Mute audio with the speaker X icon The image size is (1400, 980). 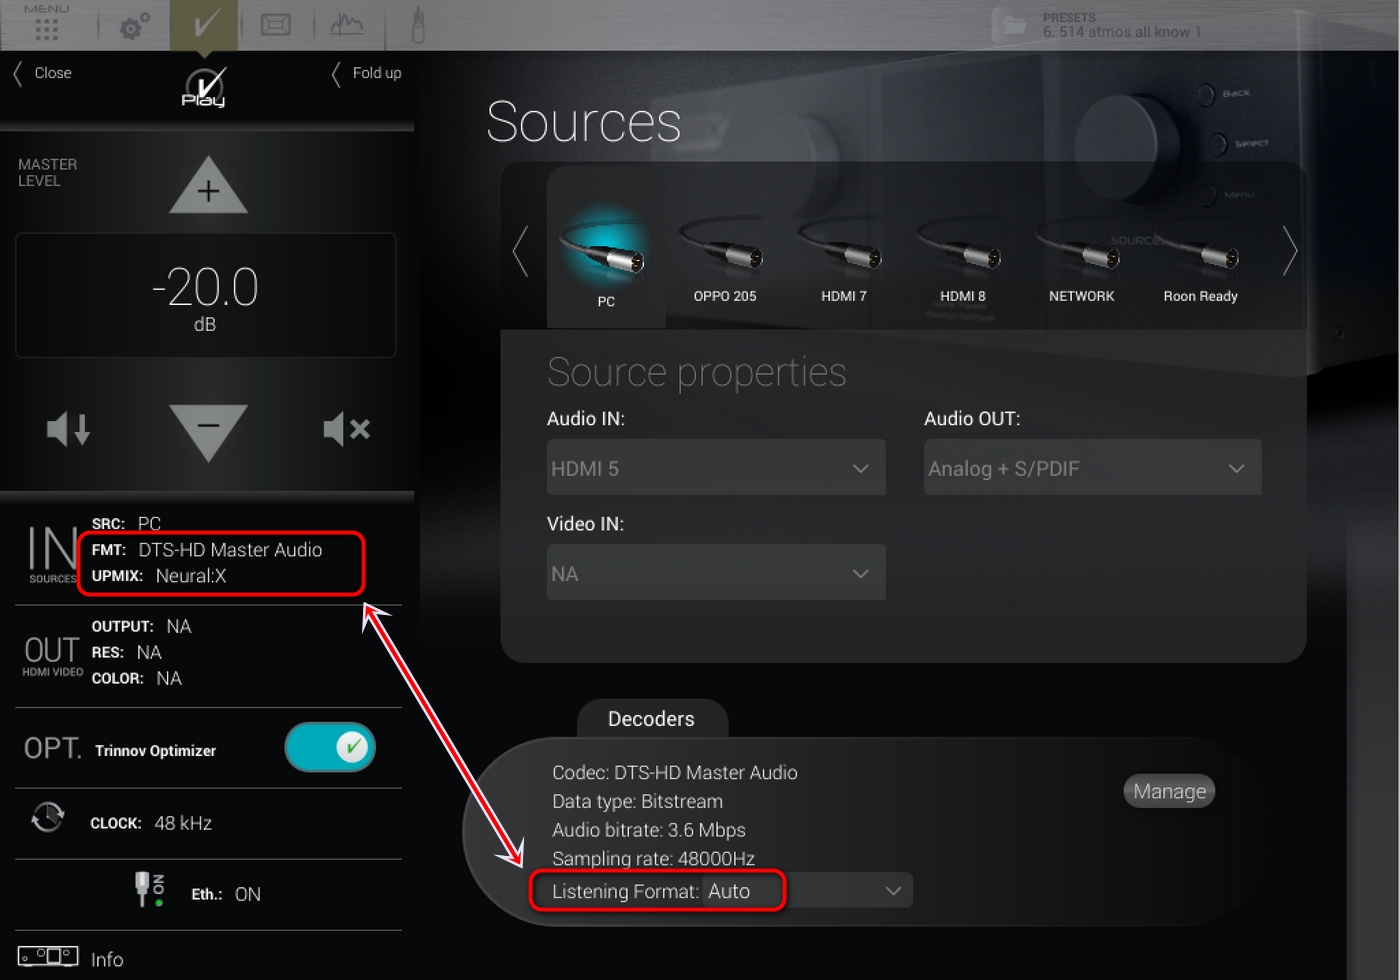coord(347,429)
